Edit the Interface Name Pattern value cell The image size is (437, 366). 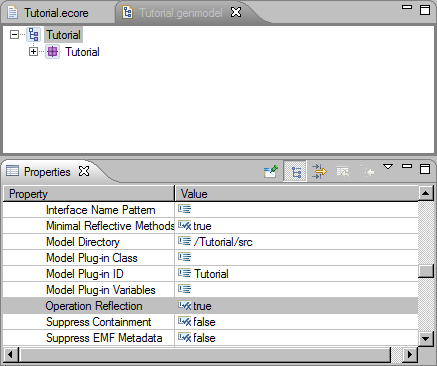pos(297,210)
